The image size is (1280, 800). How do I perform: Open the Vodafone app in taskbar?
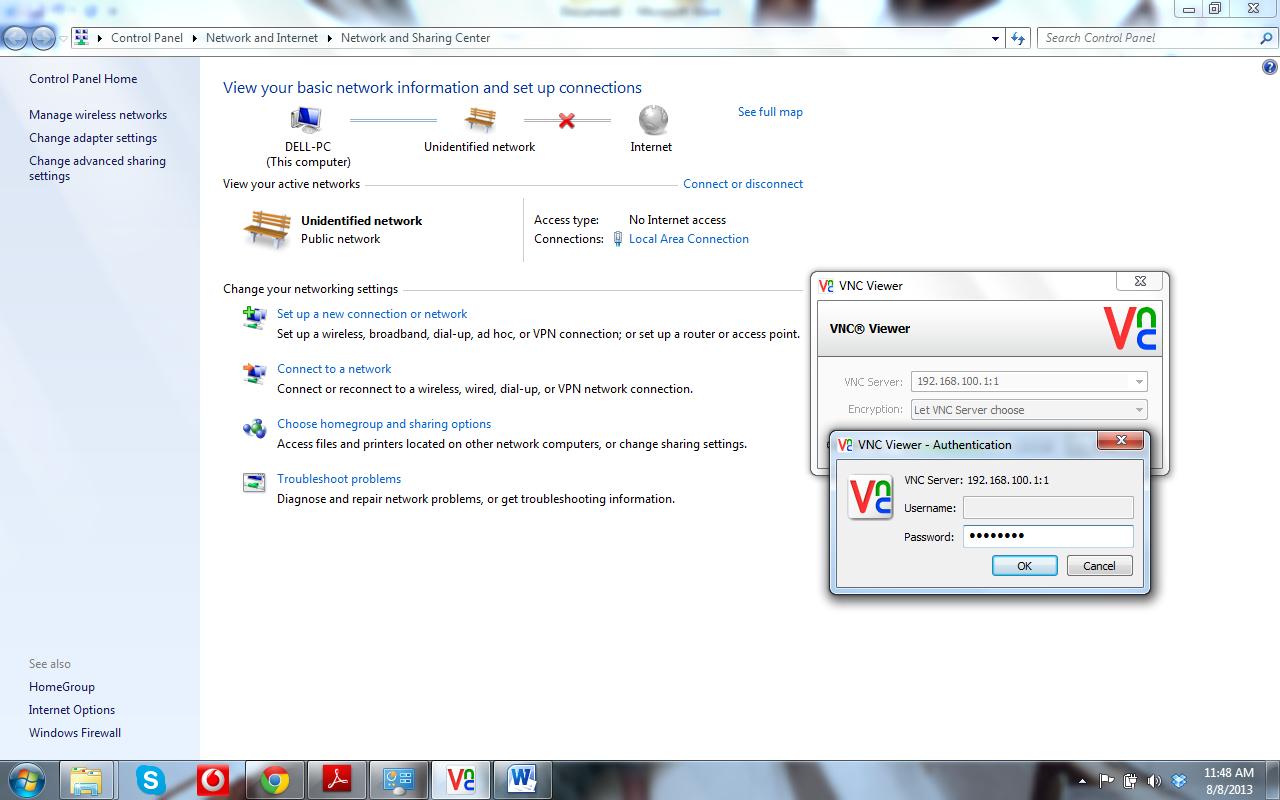click(x=213, y=780)
